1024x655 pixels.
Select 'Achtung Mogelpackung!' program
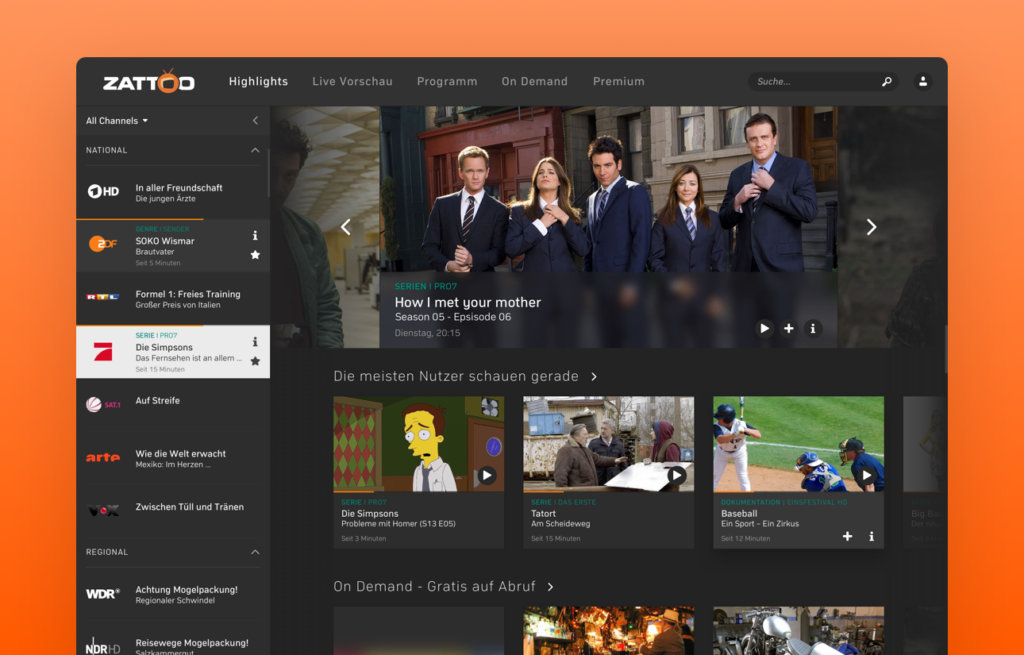click(x=186, y=590)
